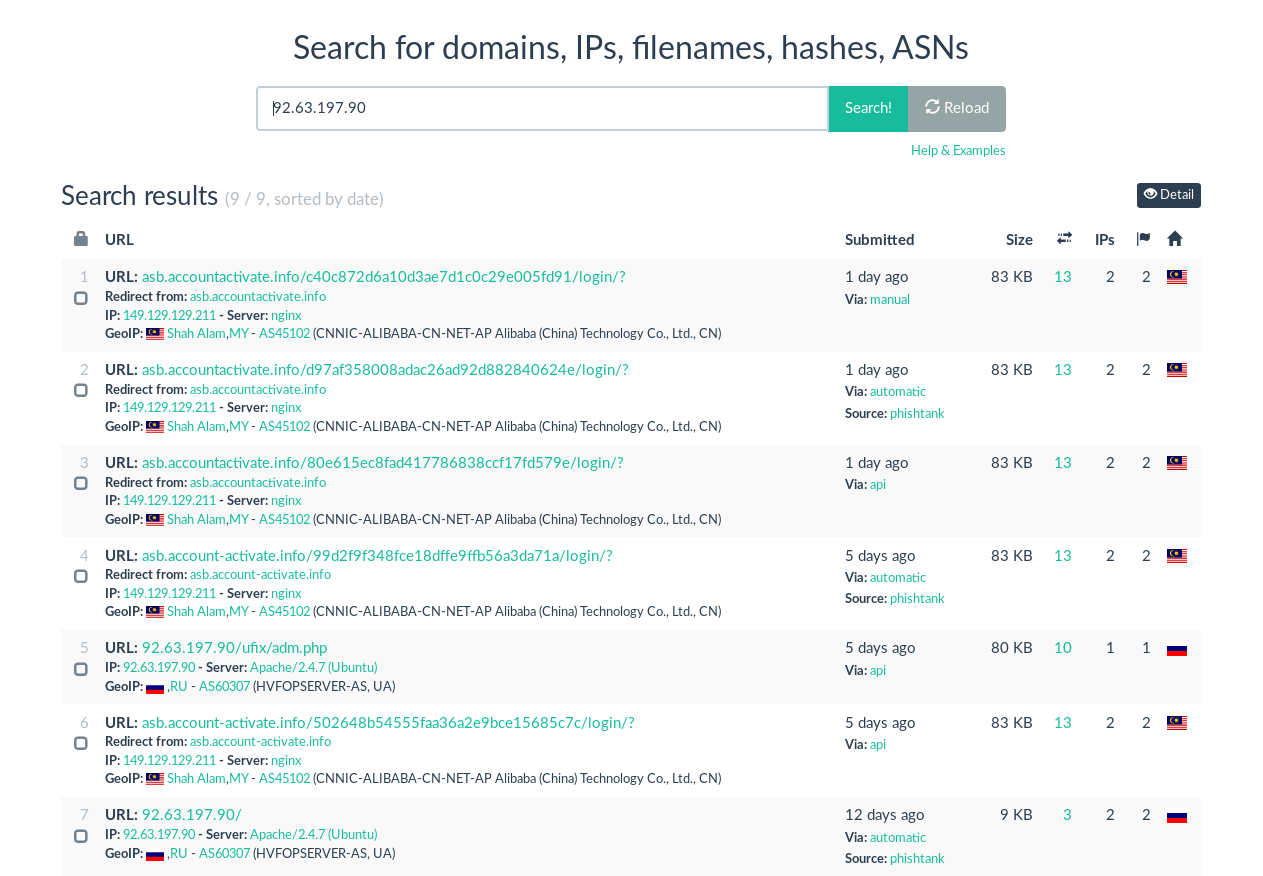Sort by Submitted column header
The width and height of the screenshot is (1263, 876).
coord(879,240)
